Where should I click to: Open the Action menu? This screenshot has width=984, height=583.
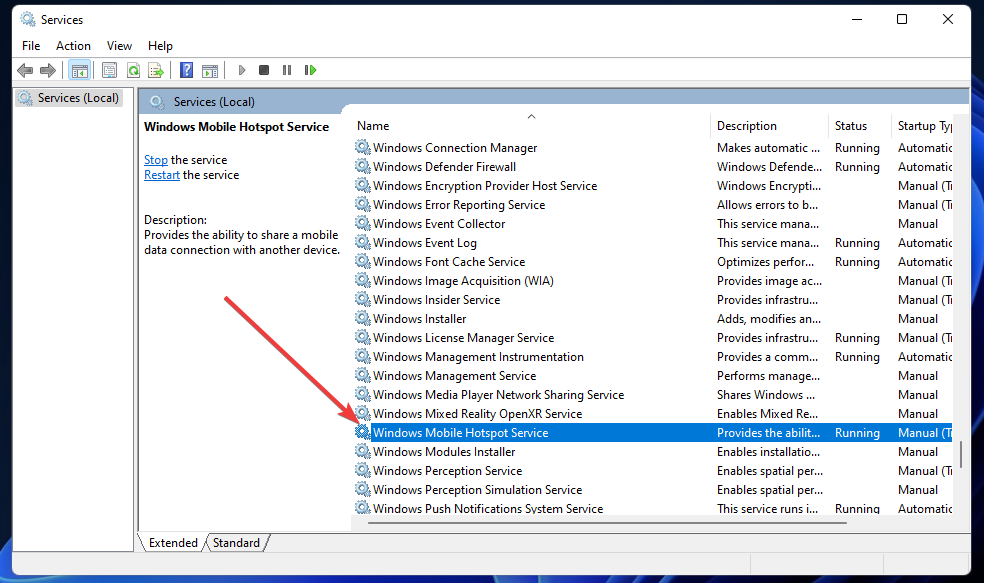tap(73, 45)
